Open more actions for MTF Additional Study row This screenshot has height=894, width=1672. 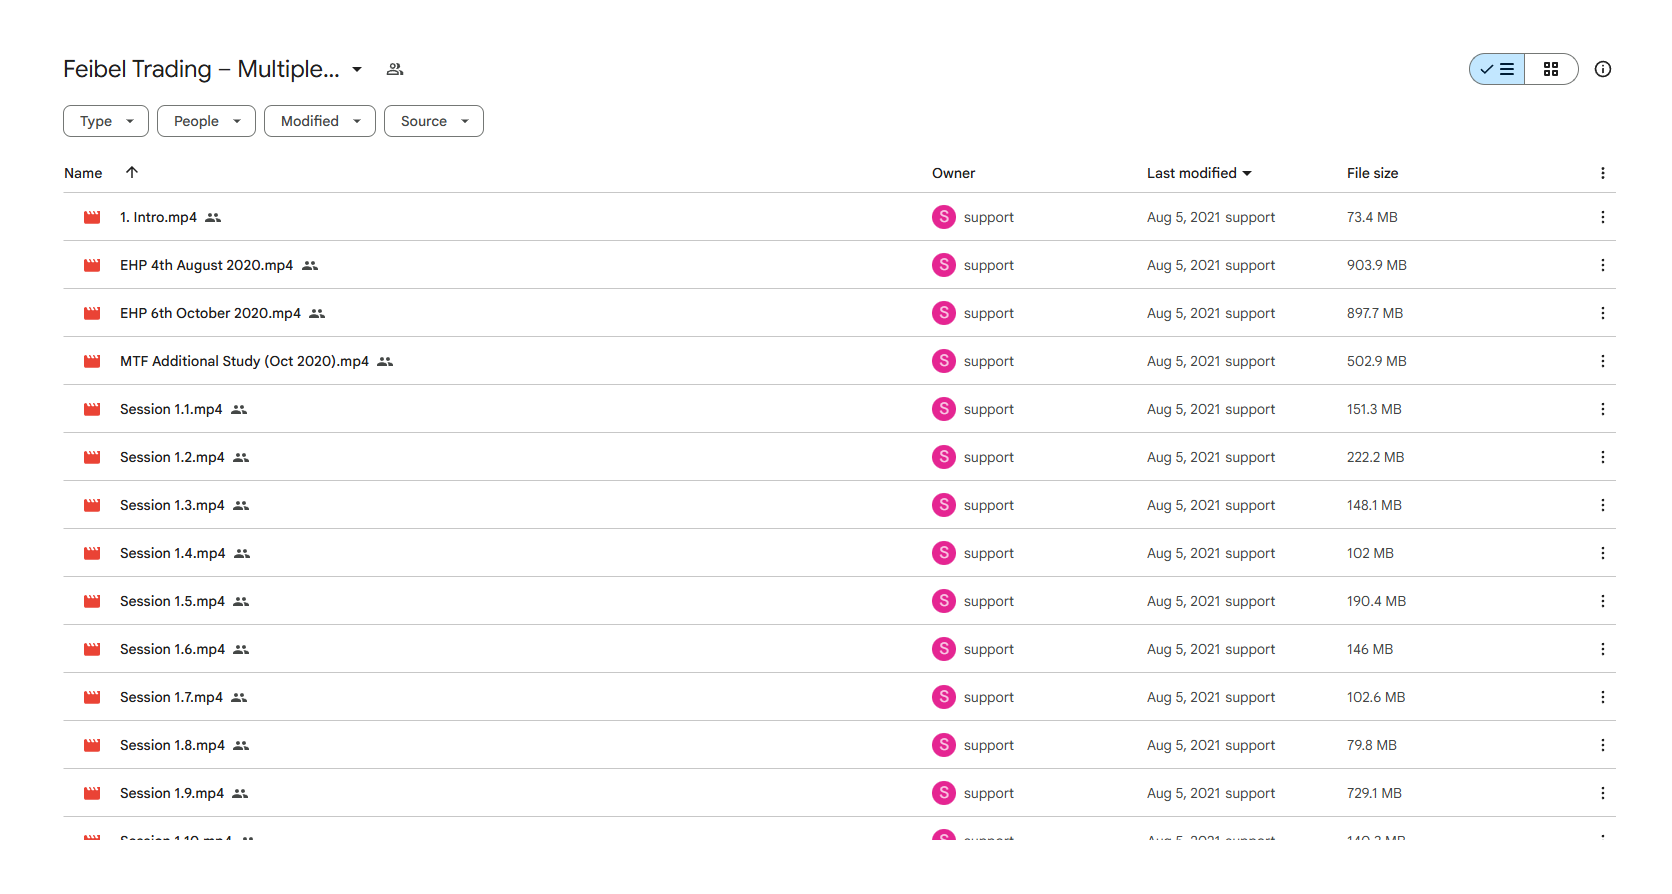[x=1603, y=361]
